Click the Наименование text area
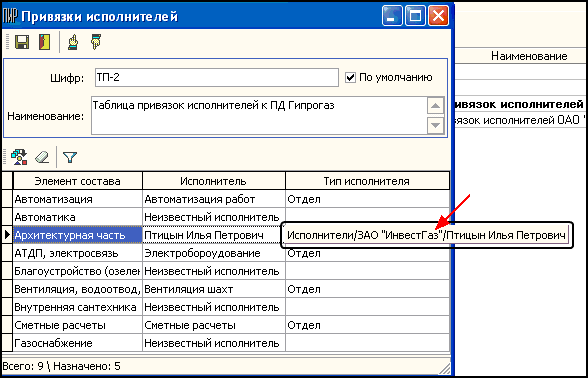 click(259, 116)
